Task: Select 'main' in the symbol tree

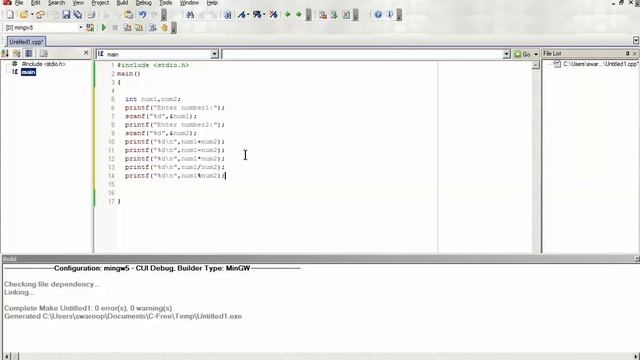Action: point(28,72)
